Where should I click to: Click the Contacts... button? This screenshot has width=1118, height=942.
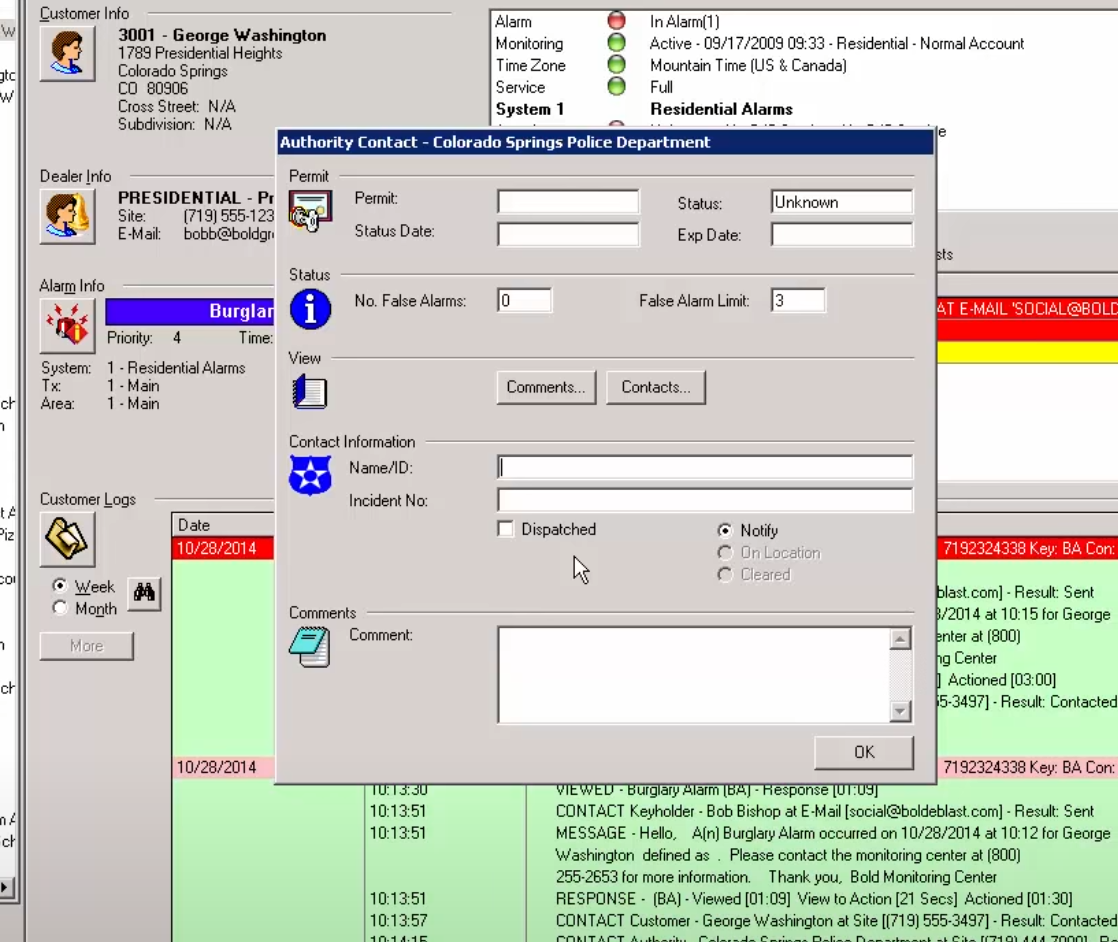coord(656,388)
